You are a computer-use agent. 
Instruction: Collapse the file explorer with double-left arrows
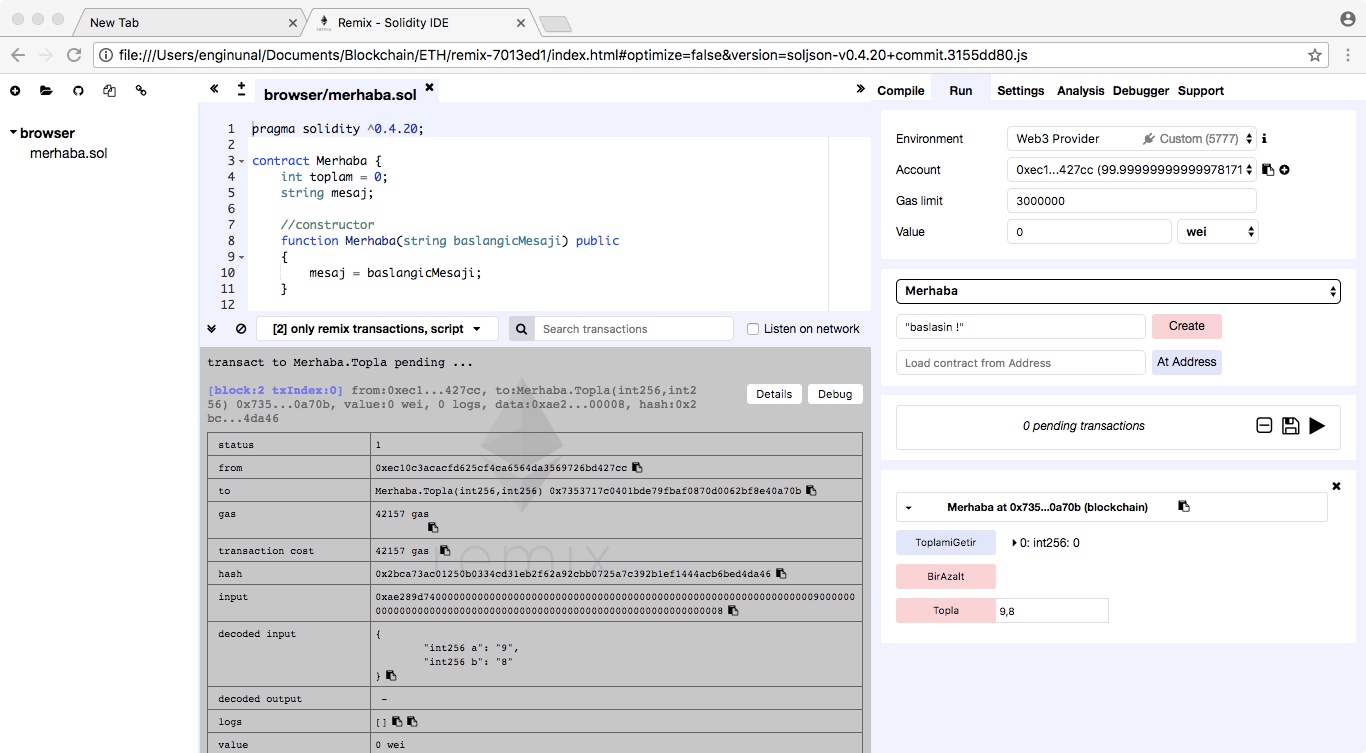tap(214, 89)
